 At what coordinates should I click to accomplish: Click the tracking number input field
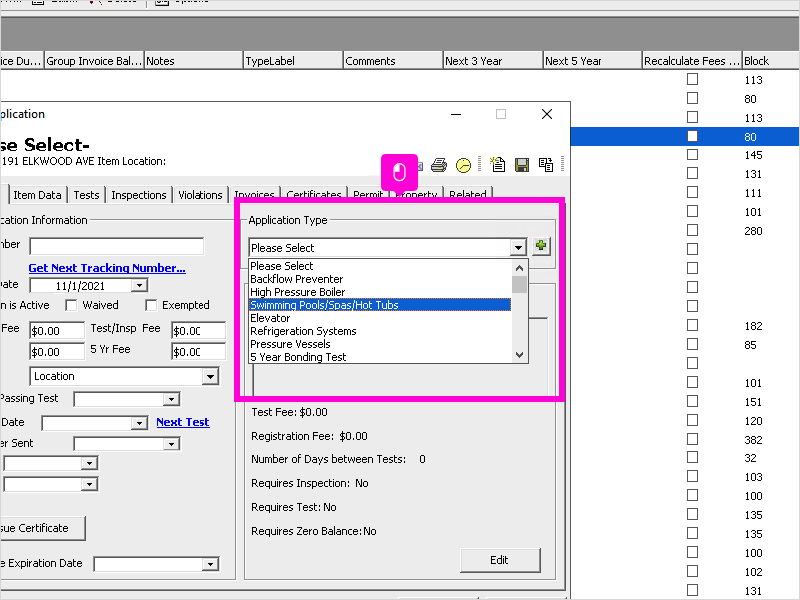pyautogui.click(x=116, y=246)
